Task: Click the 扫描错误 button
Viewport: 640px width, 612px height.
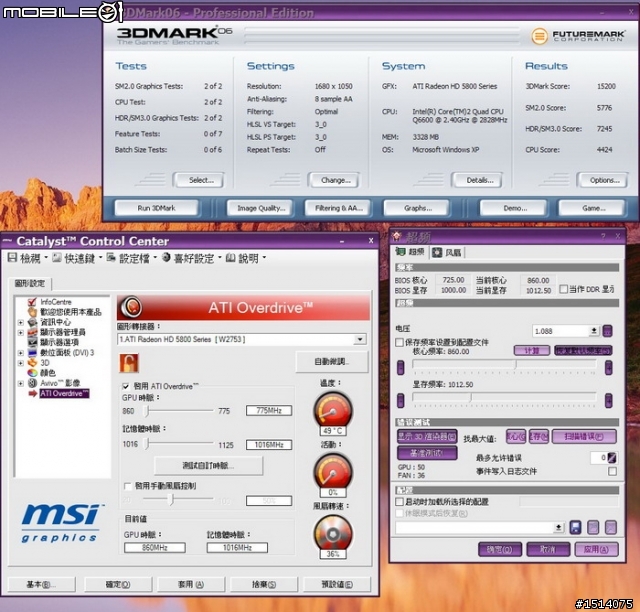Action: [x=584, y=436]
